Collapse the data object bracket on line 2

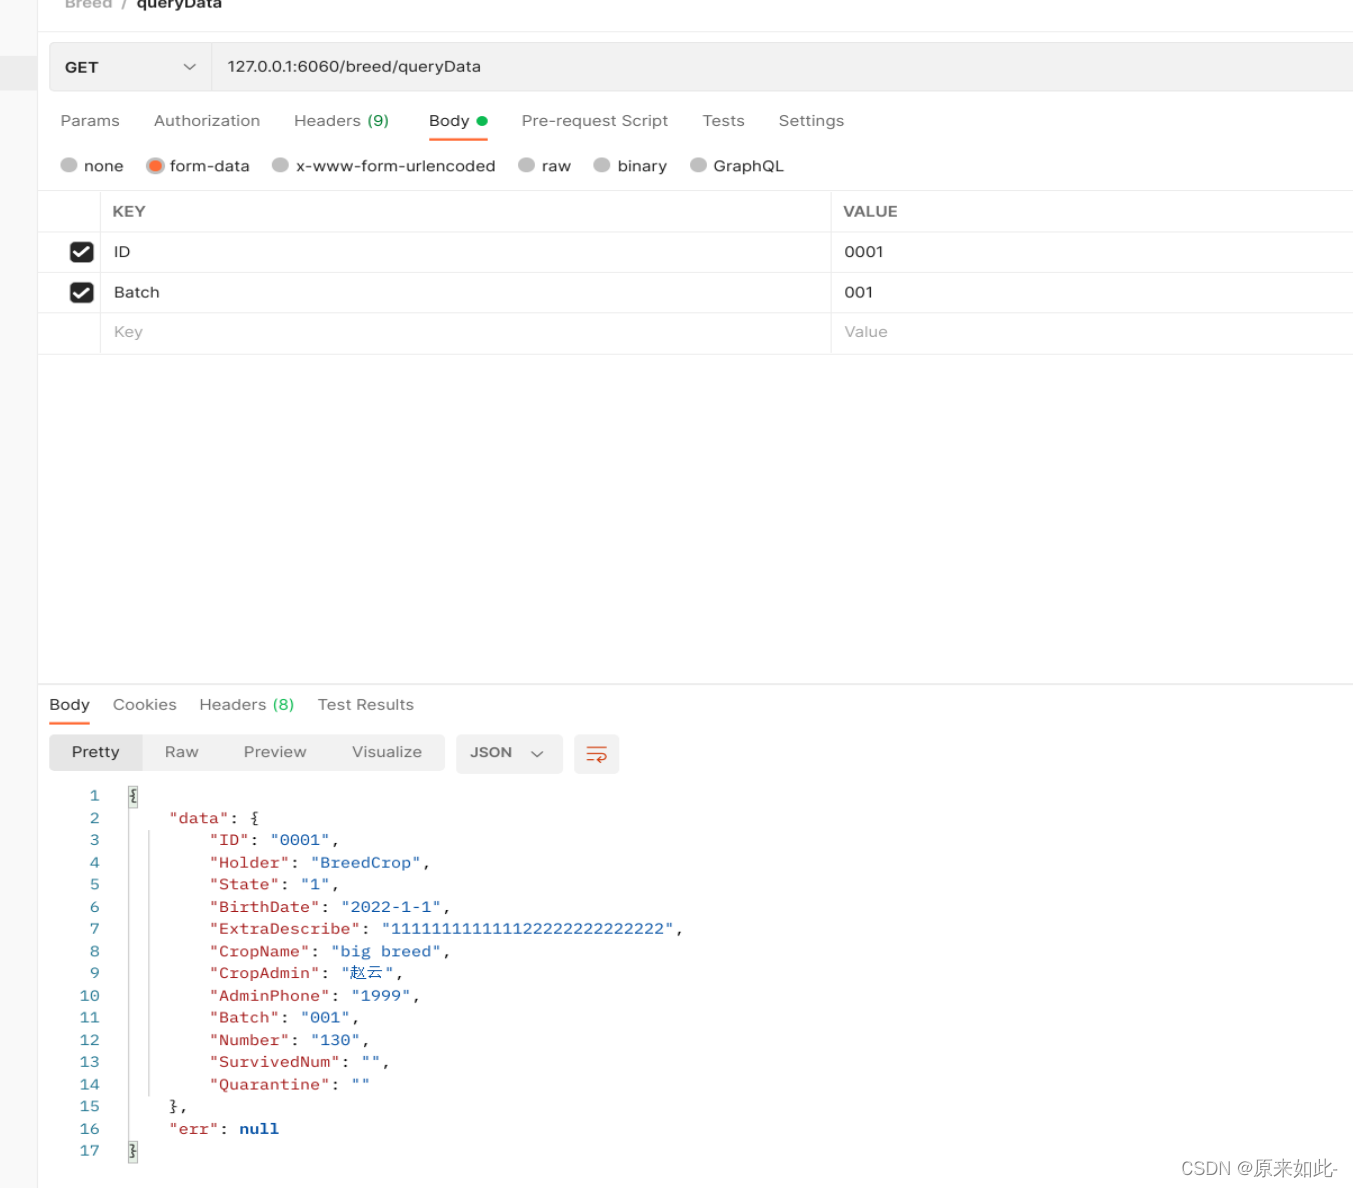(255, 818)
